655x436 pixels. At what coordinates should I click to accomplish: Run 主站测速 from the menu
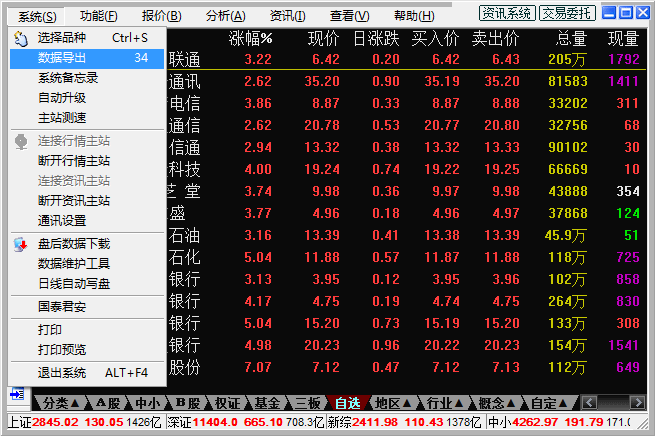point(87,118)
